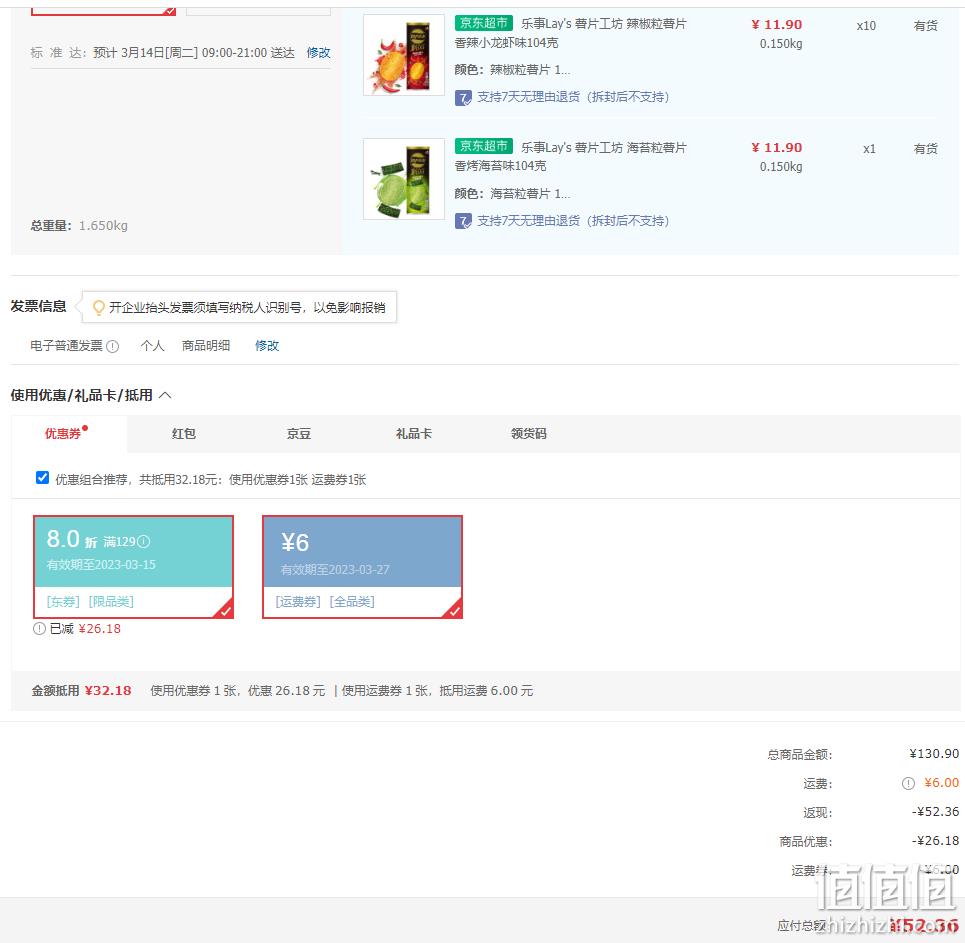Click the 京东超市 badge on 海苔粒薯片

click(x=484, y=146)
